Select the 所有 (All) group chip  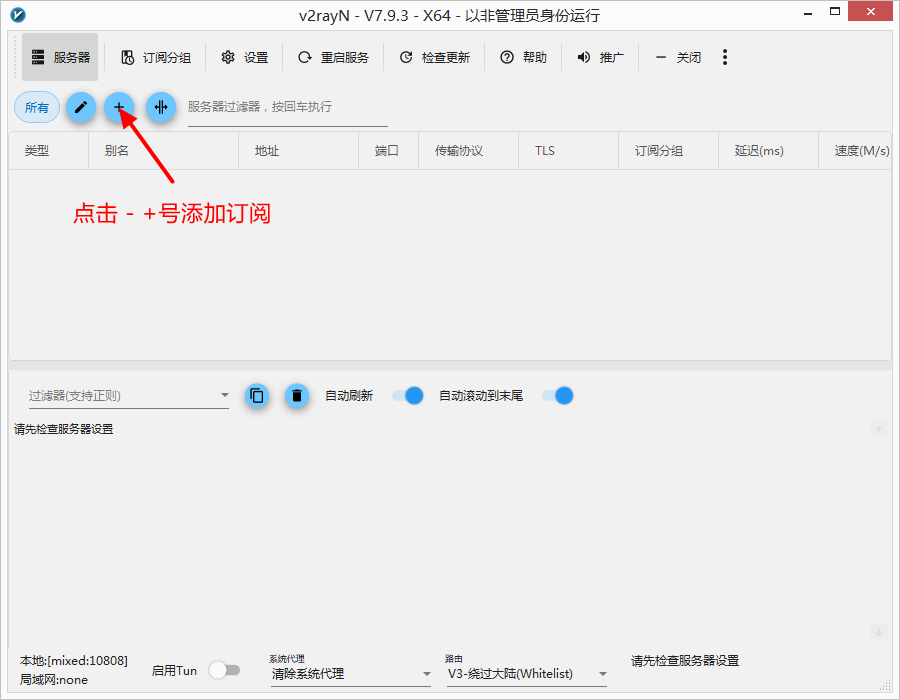tap(37, 107)
